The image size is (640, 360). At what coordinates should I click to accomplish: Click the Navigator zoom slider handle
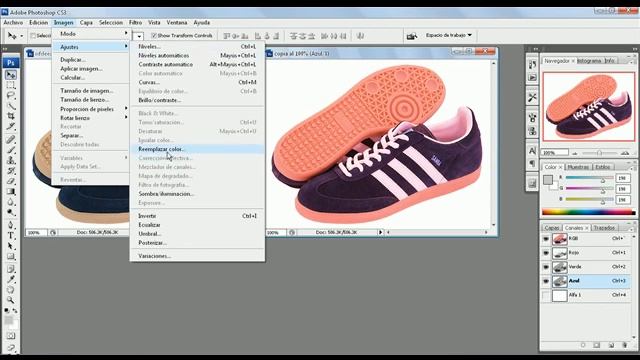pyautogui.click(x=599, y=153)
